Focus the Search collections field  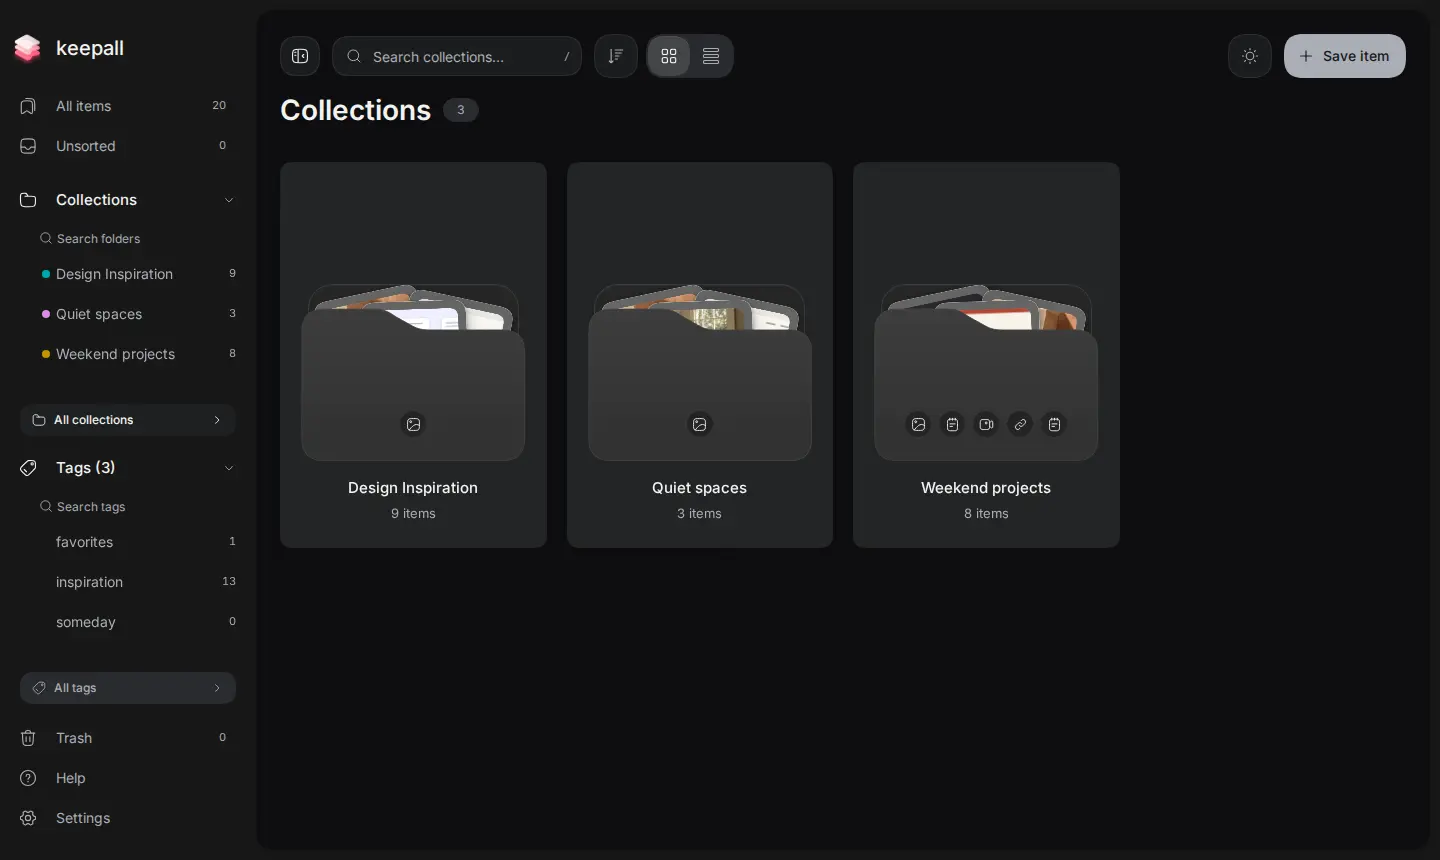click(x=457, y=56)
